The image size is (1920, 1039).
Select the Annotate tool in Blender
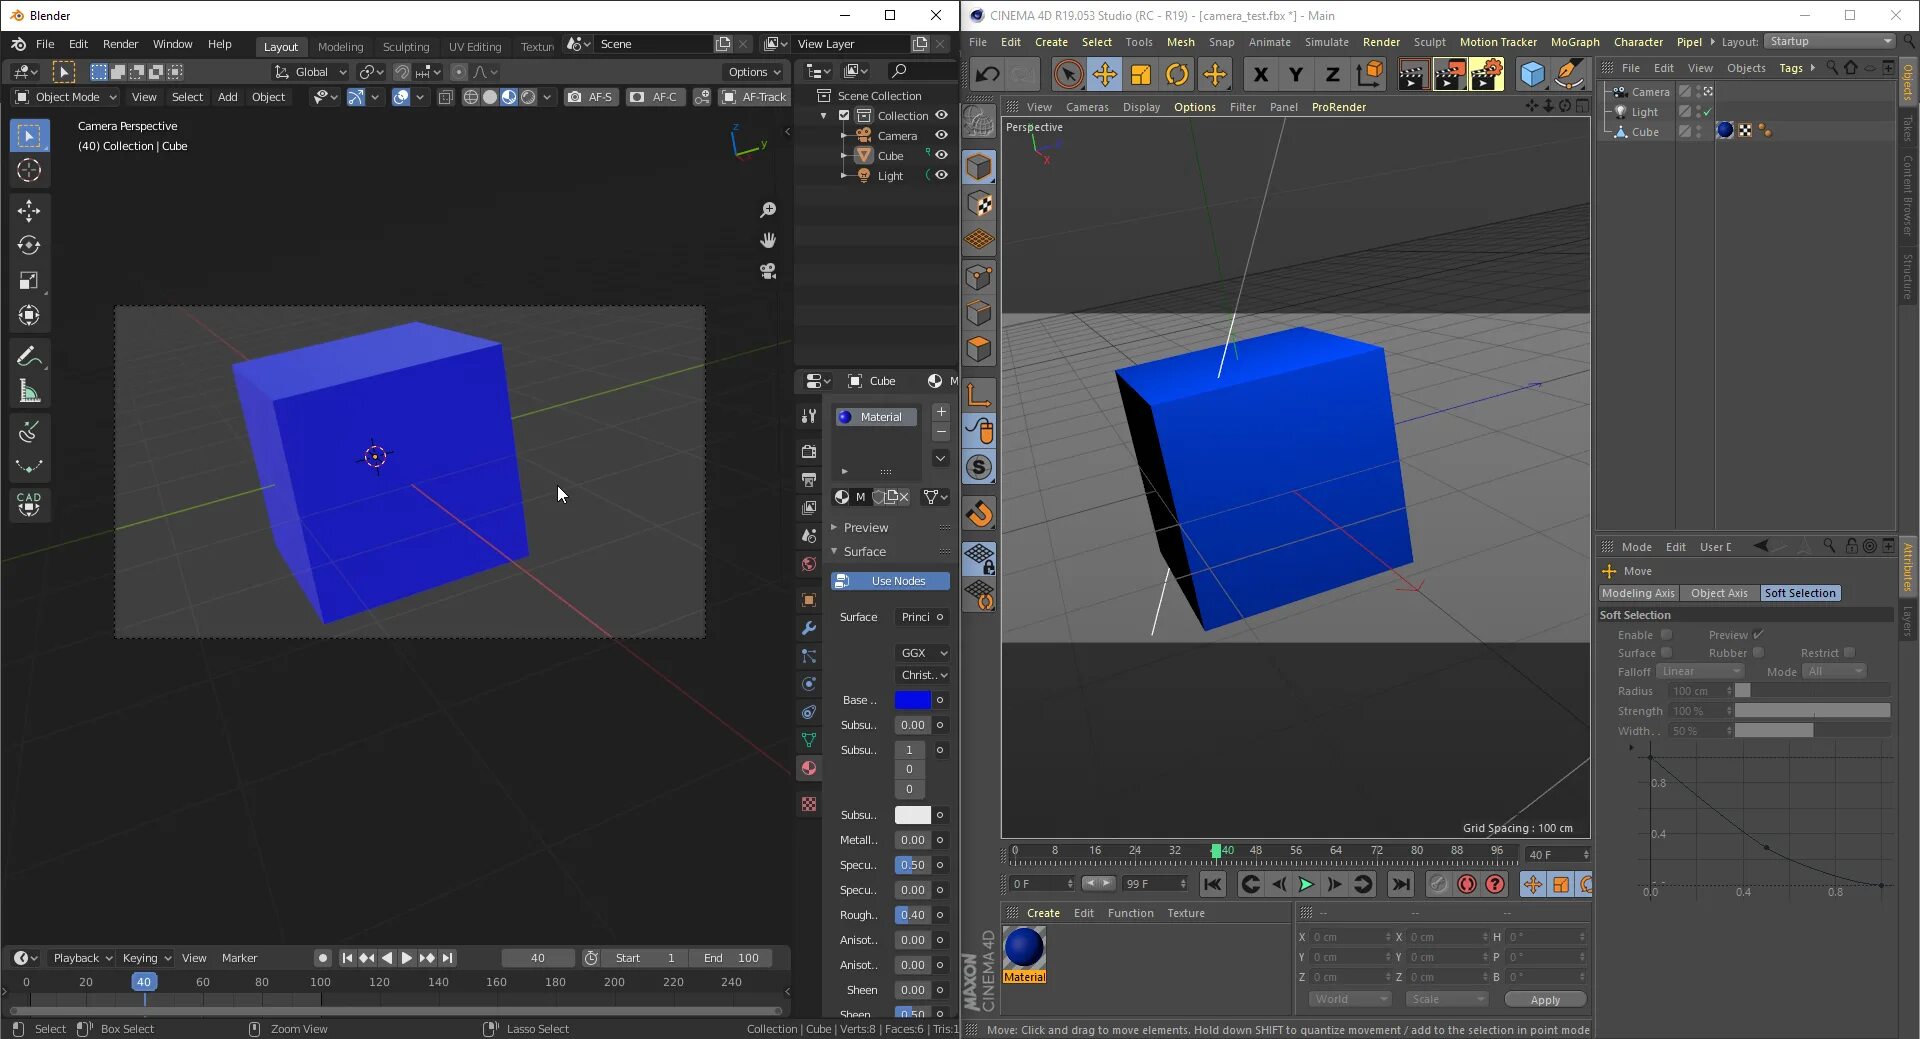click(x=29, y=356)
